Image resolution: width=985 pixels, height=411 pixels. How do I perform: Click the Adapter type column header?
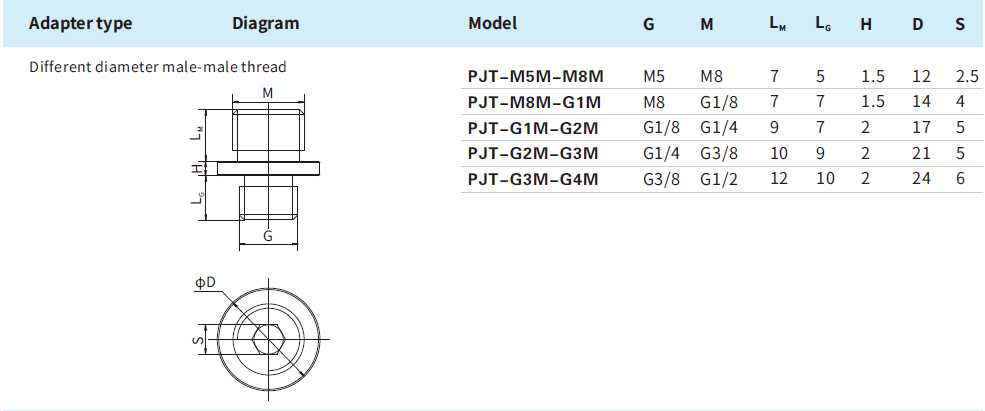click(79, 24)
